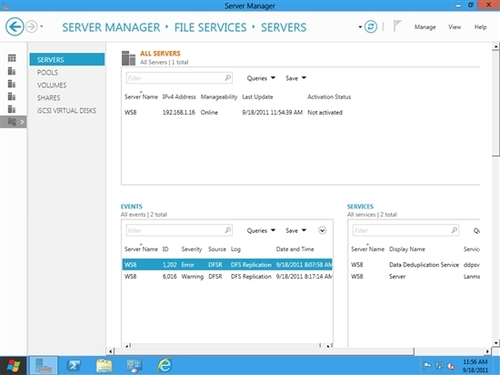Open the Dashboard icon in left sidebar
The width and height of the screenshot is (500, 375).
coord(12,58)
